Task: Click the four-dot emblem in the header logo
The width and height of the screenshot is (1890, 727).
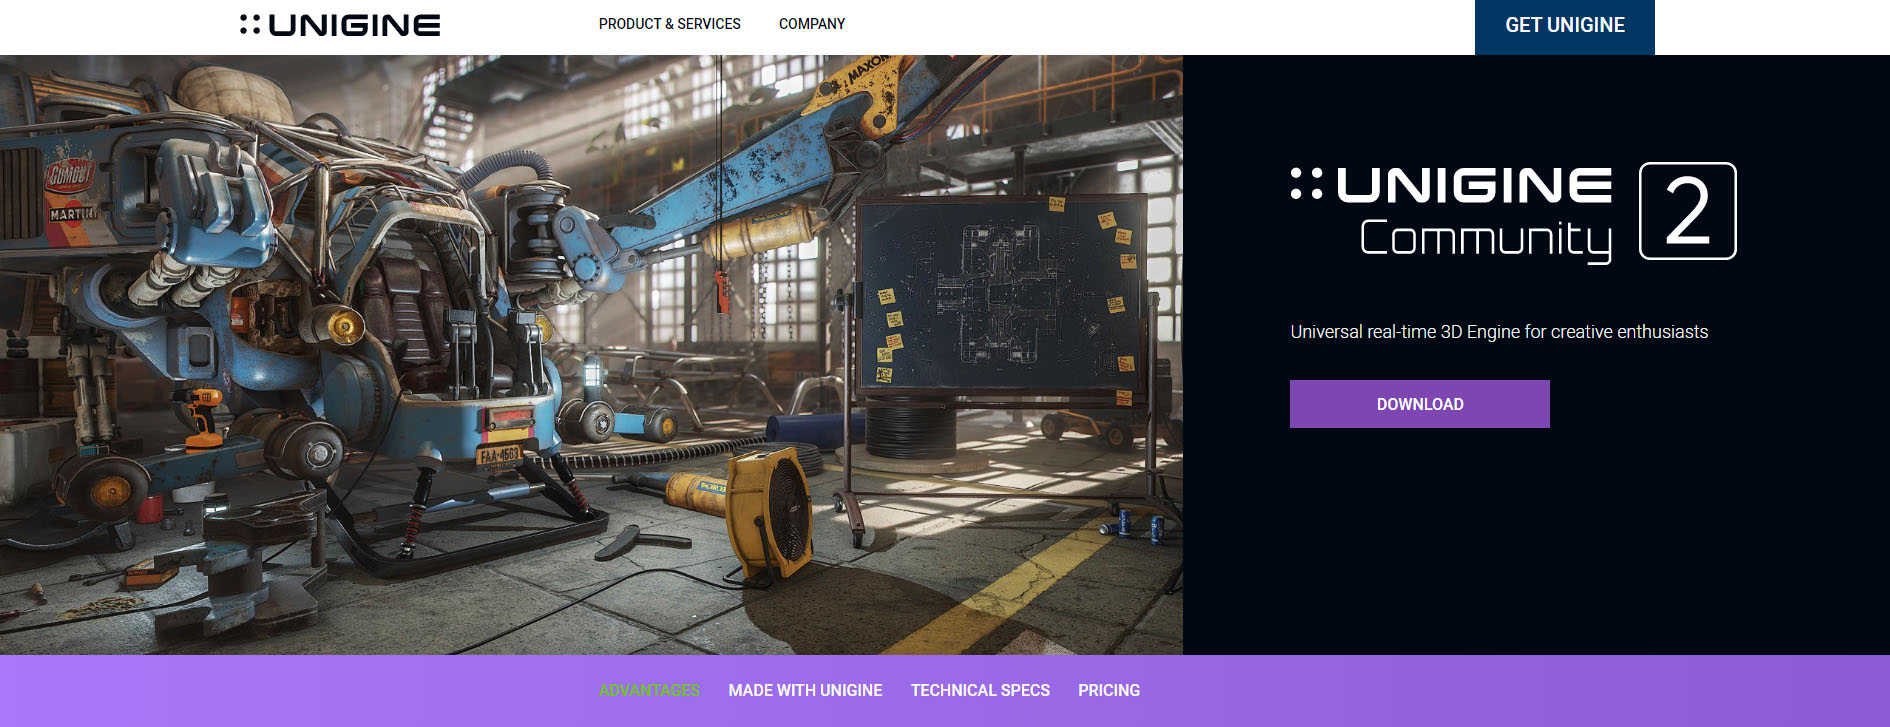Action: pyautogui.click(x=249, y=24)
